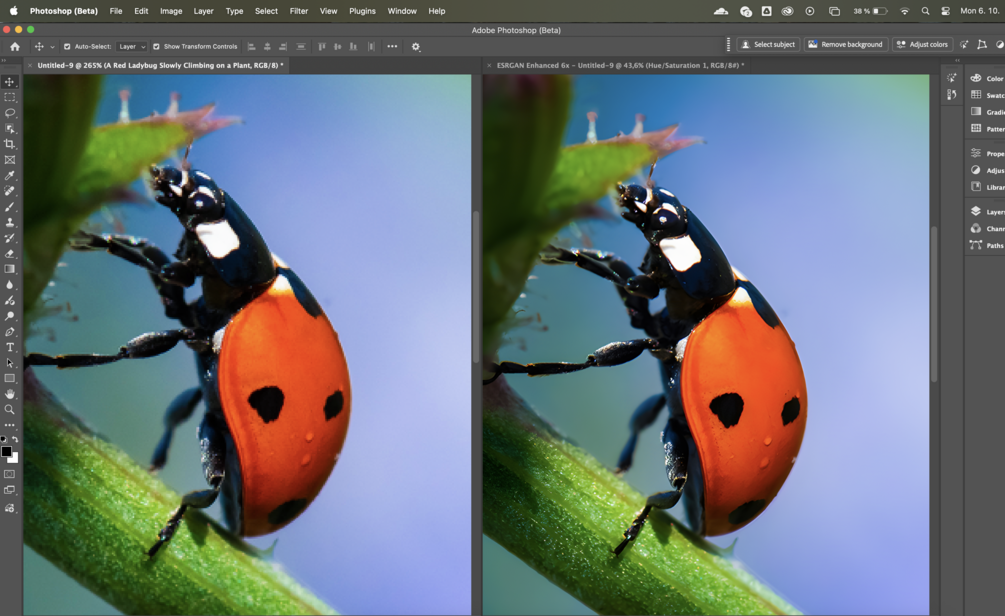
Task: Change screen mode button
Action: [10, 490]
